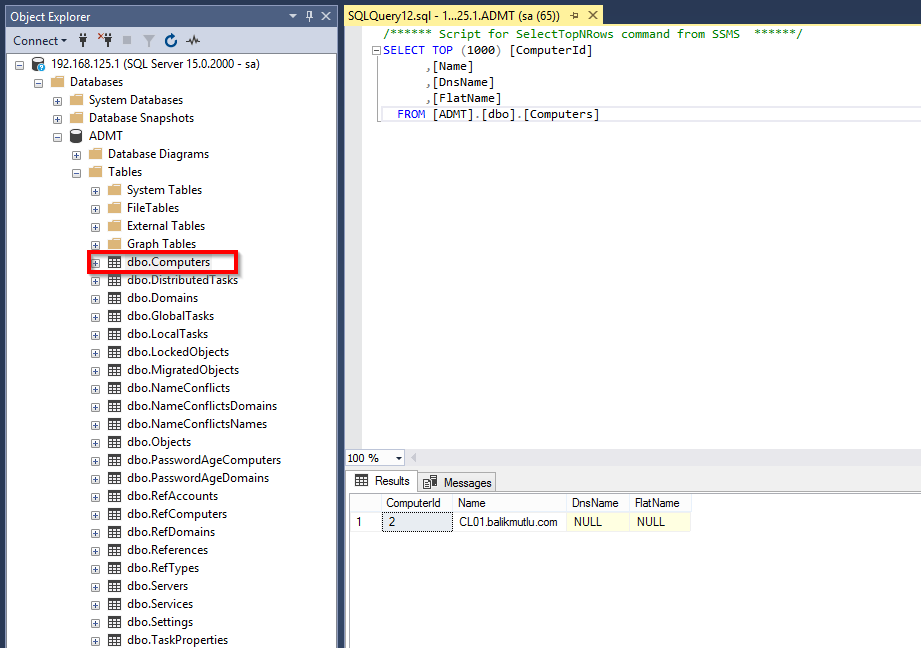Switch to the Messages tab
Viewport: 921px width, 648px height.
click(457, 482)
